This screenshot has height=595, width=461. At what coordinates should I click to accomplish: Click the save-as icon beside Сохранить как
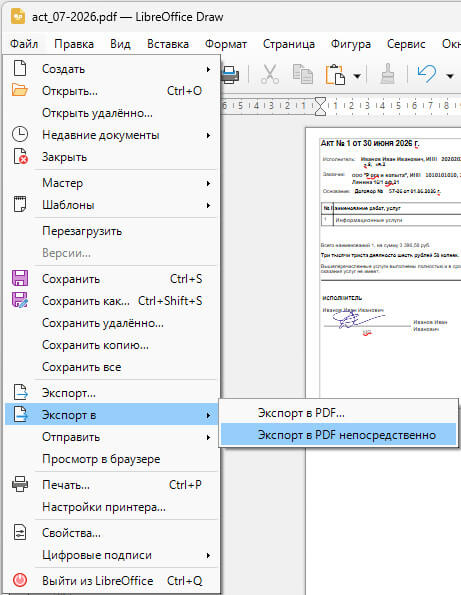(20, 300)
